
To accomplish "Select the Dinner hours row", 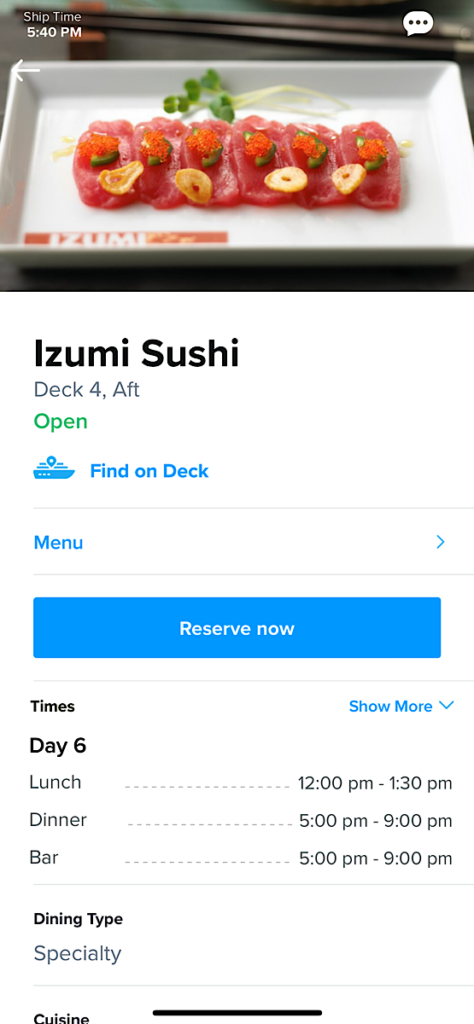I will (241, 820).
